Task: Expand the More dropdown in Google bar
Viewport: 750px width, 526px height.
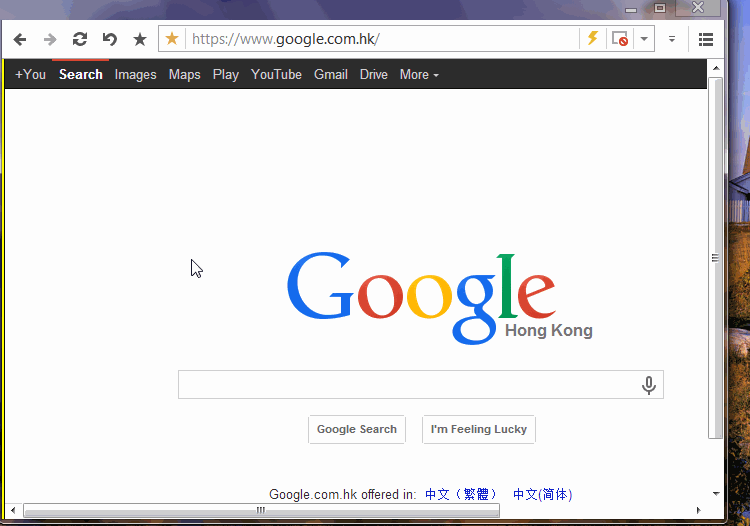Action: pyautogui.click(x=419, y=74)
